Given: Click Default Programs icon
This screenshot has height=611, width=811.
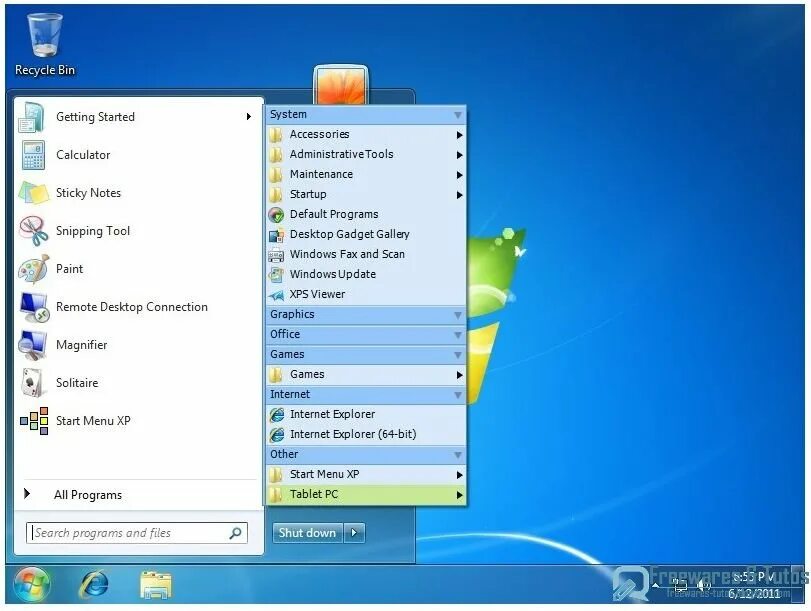Looking at the screenshot, I should pos(277,215).
